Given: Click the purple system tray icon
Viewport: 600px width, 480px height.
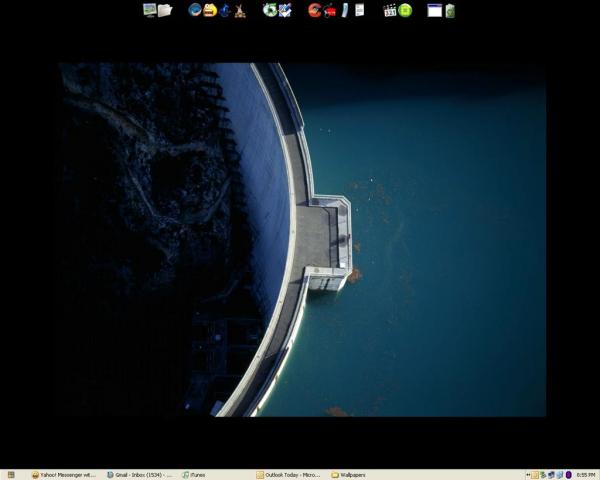Looking at the screenshot, I should click(568, 475).
